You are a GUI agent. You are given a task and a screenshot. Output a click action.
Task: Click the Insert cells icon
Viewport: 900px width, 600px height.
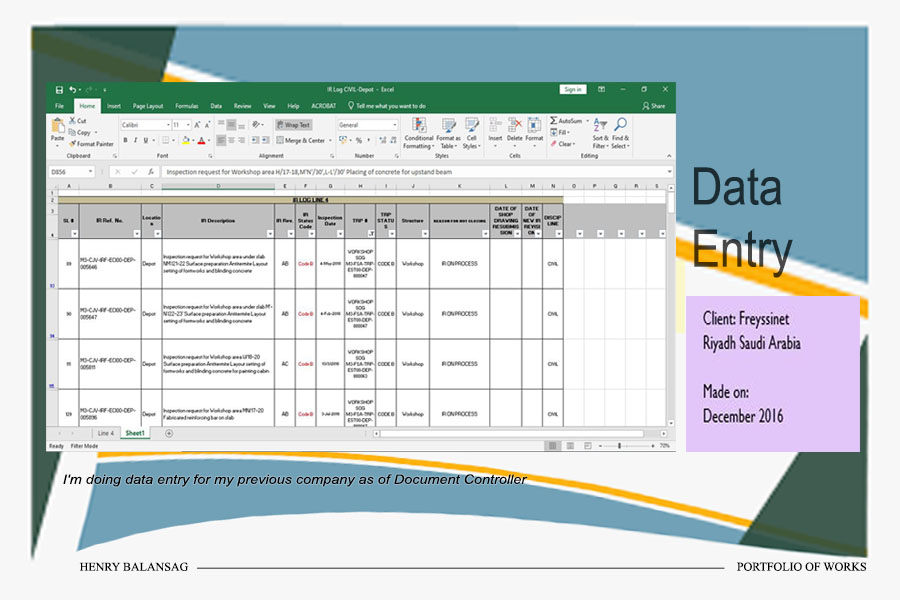(495, 125)
